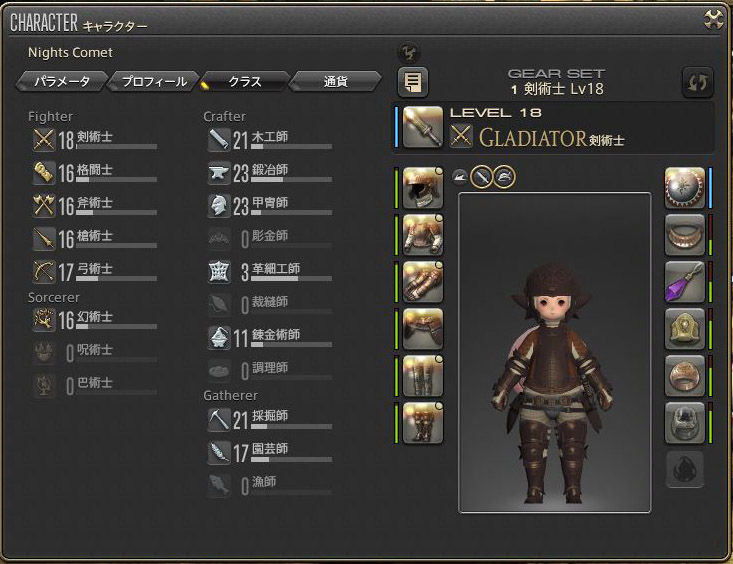Screen dimensions: 733x564
Task: Click the main hand sword weapon slot
Action: pyautogui.click(x=423, y=127)
